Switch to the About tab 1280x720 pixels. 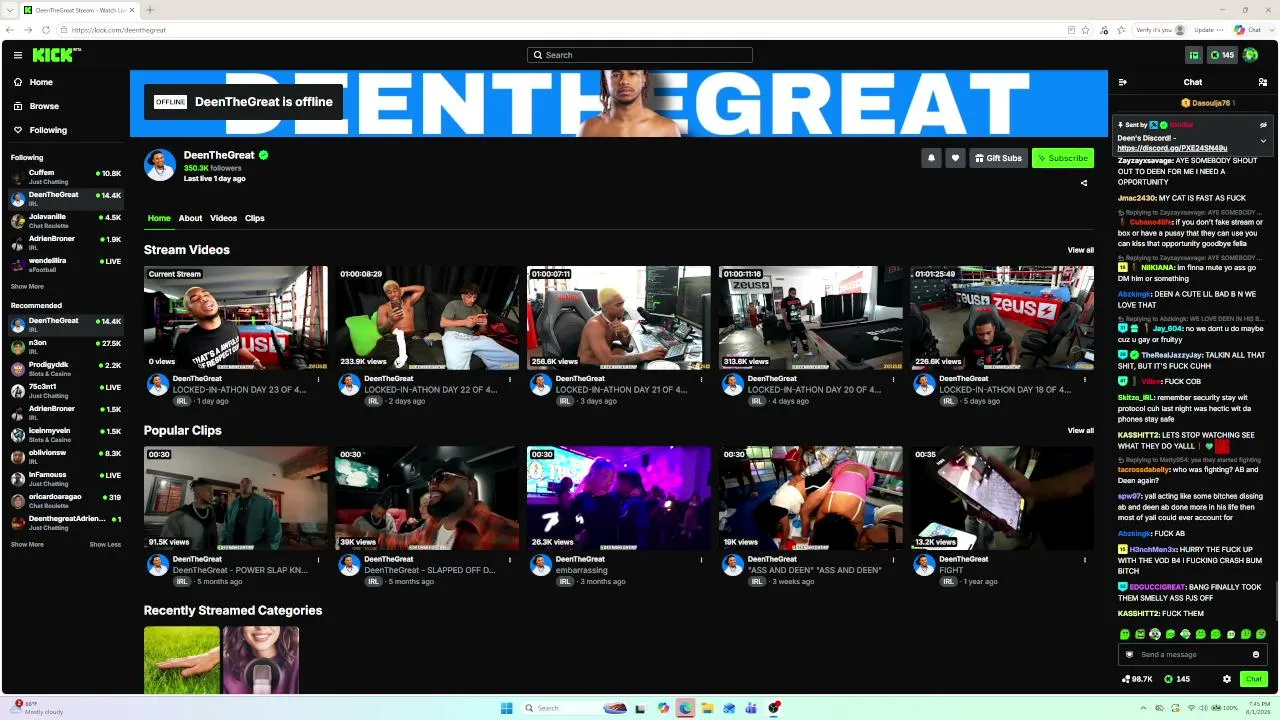190,218
